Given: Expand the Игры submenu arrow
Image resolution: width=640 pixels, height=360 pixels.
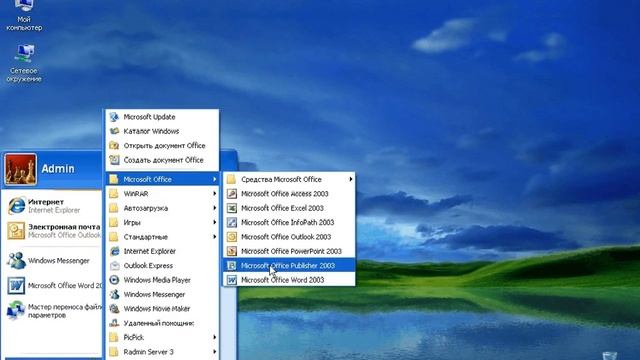Looking at the screenshot, I should (214, 222).
